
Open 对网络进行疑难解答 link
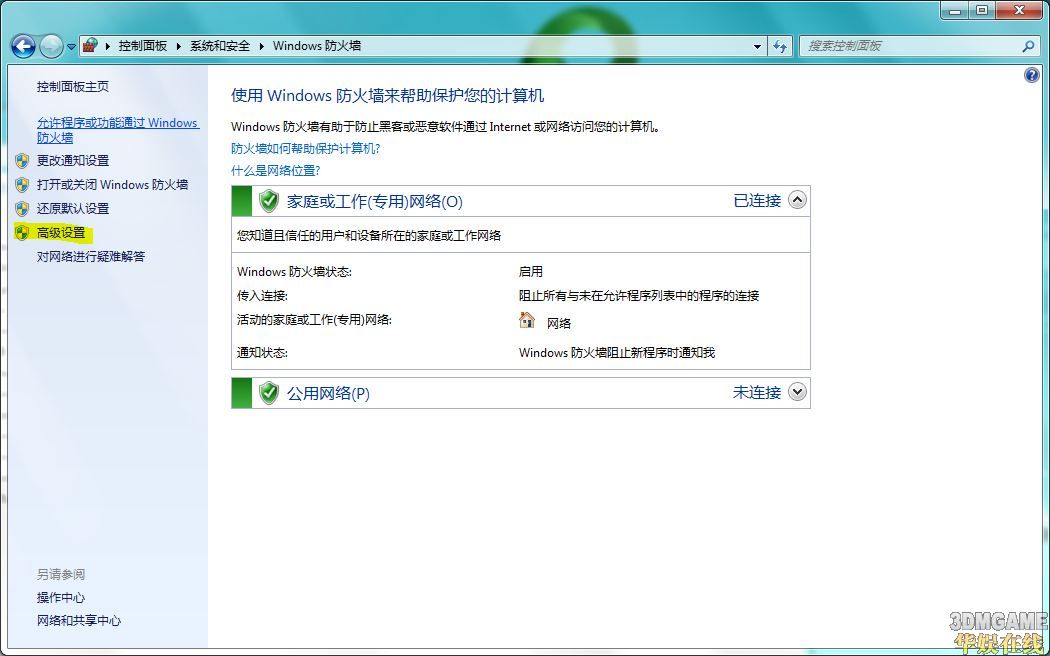click(91, 256)
